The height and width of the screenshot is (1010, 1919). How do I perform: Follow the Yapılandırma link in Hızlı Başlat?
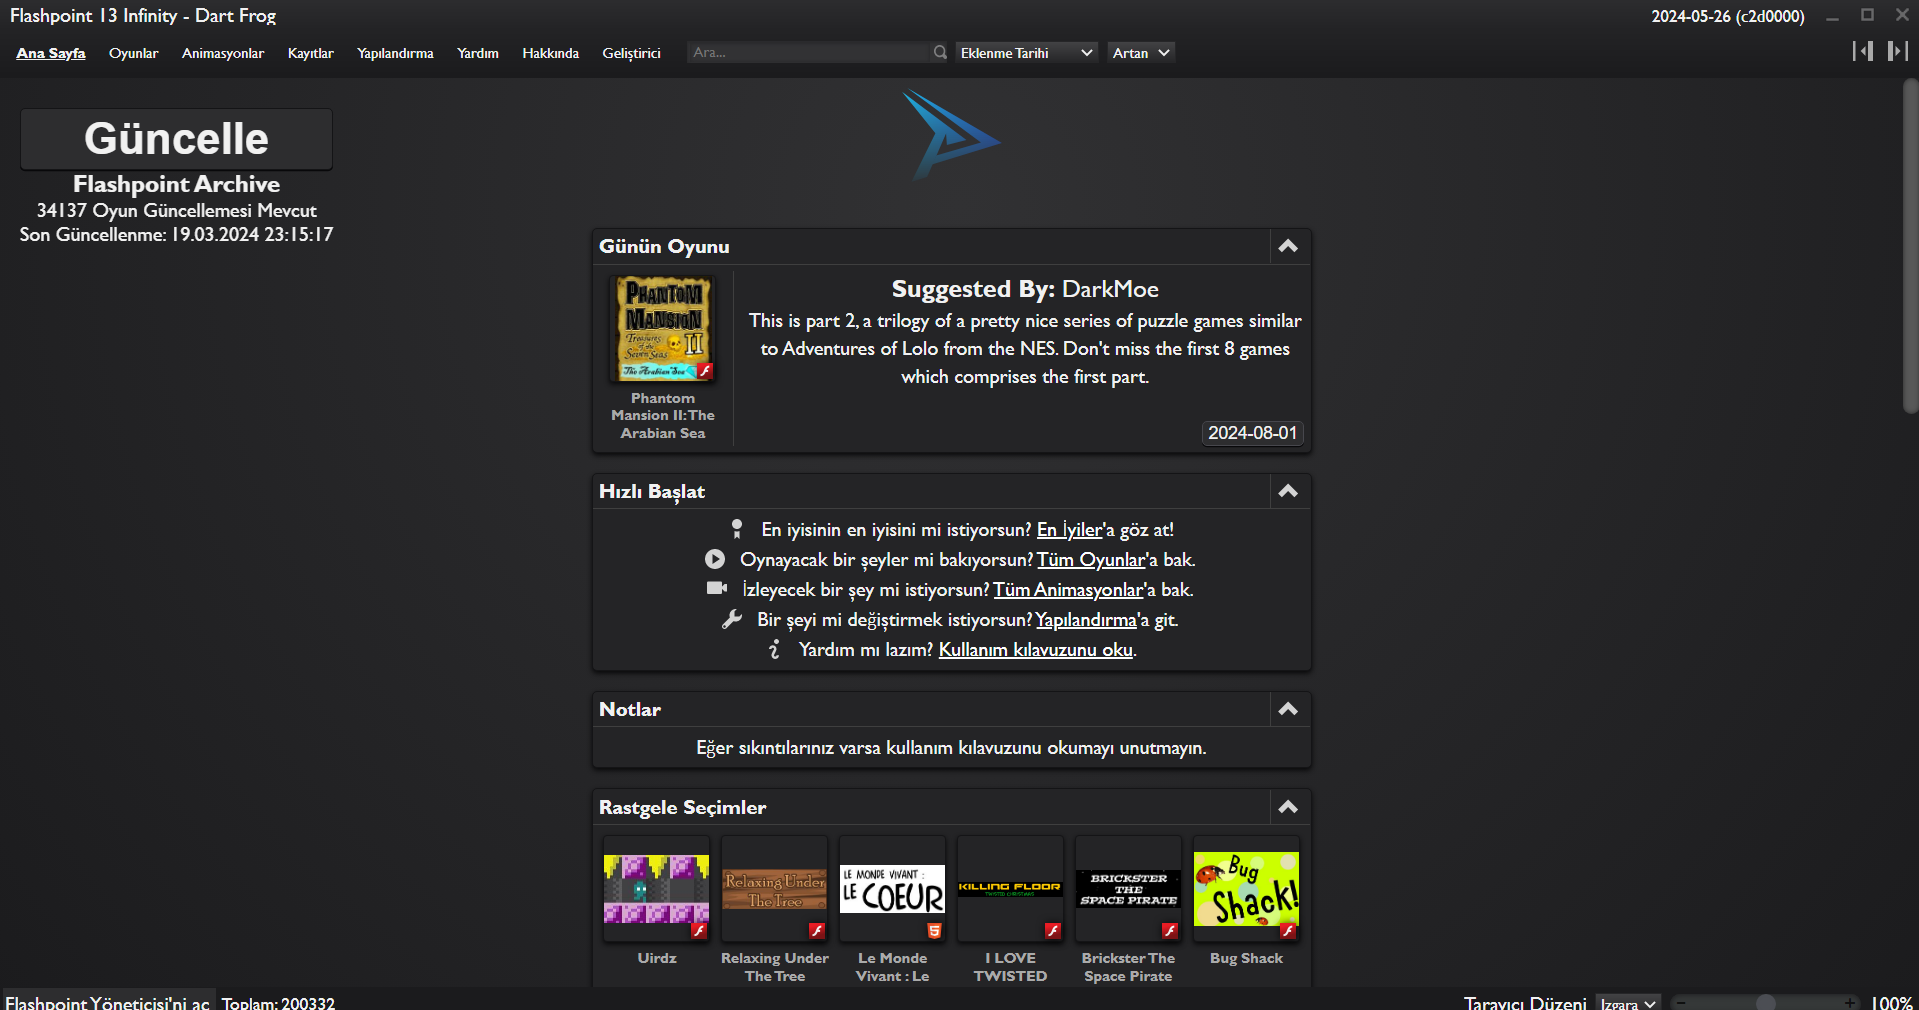pos(1086,620)
